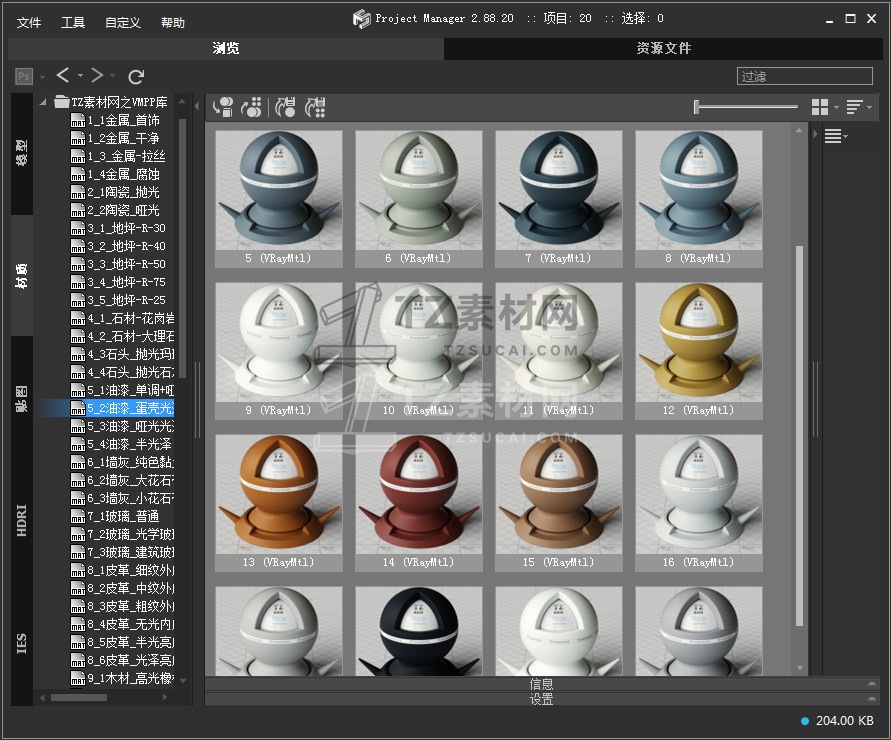Click the refresh icon
The height and width of the screenshot is (740, 891).
tap(136, 76)
